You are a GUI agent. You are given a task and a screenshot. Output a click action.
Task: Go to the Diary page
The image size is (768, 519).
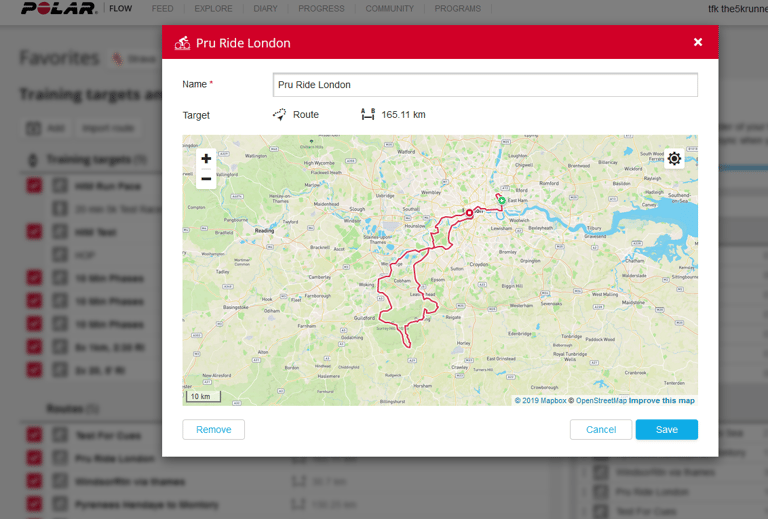pos(265,9)
